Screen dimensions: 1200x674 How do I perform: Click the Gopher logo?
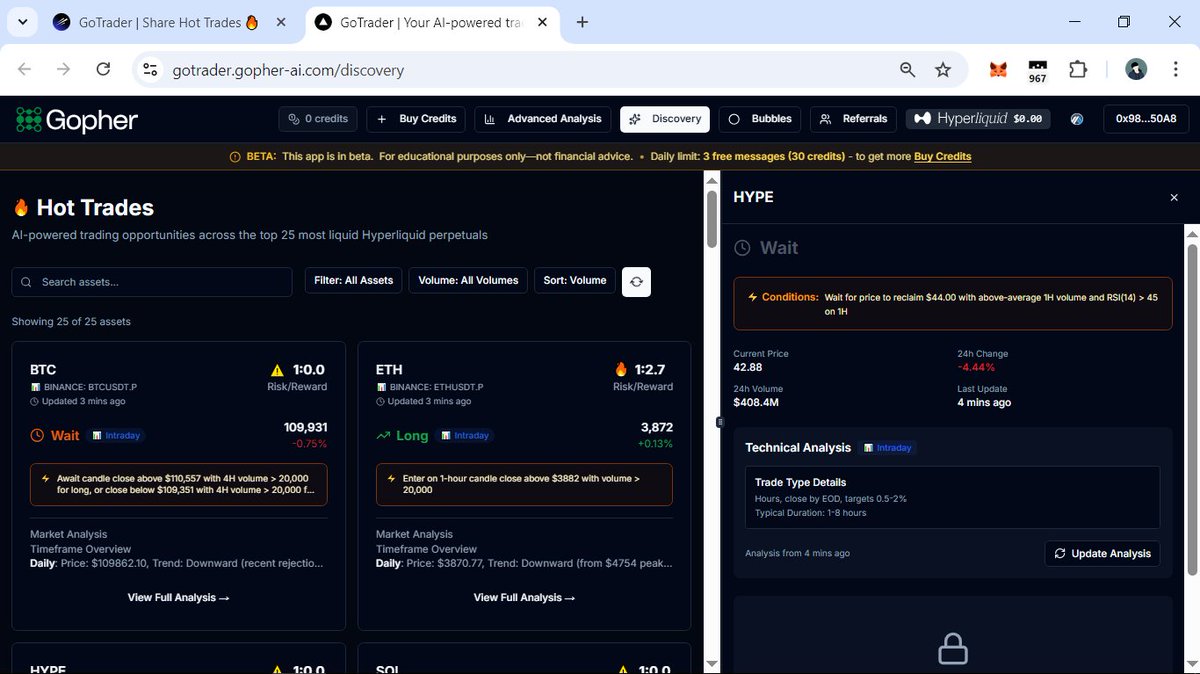(77, 120)
